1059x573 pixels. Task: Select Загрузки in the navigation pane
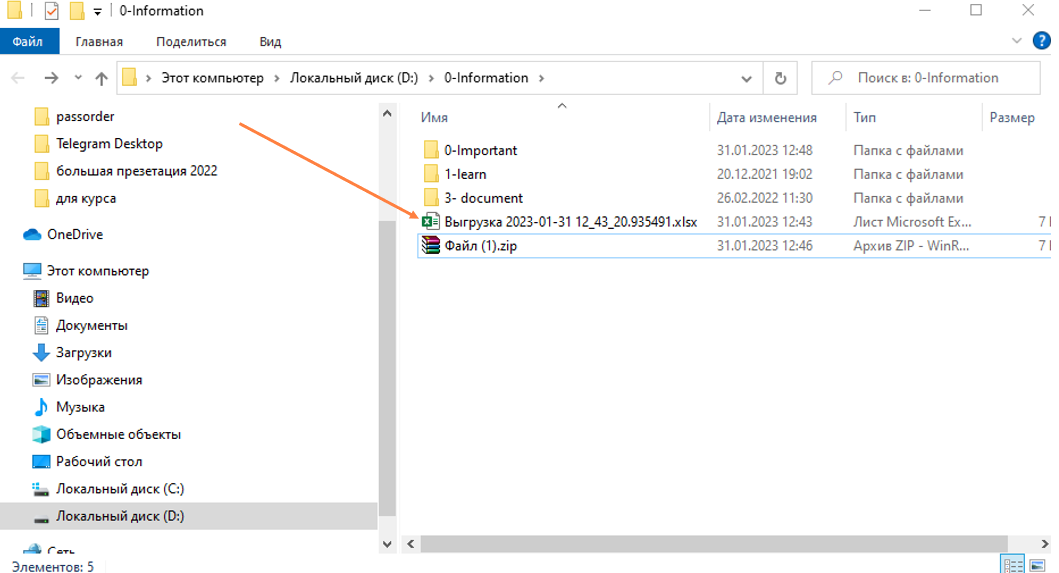click(x=83, y=352)
